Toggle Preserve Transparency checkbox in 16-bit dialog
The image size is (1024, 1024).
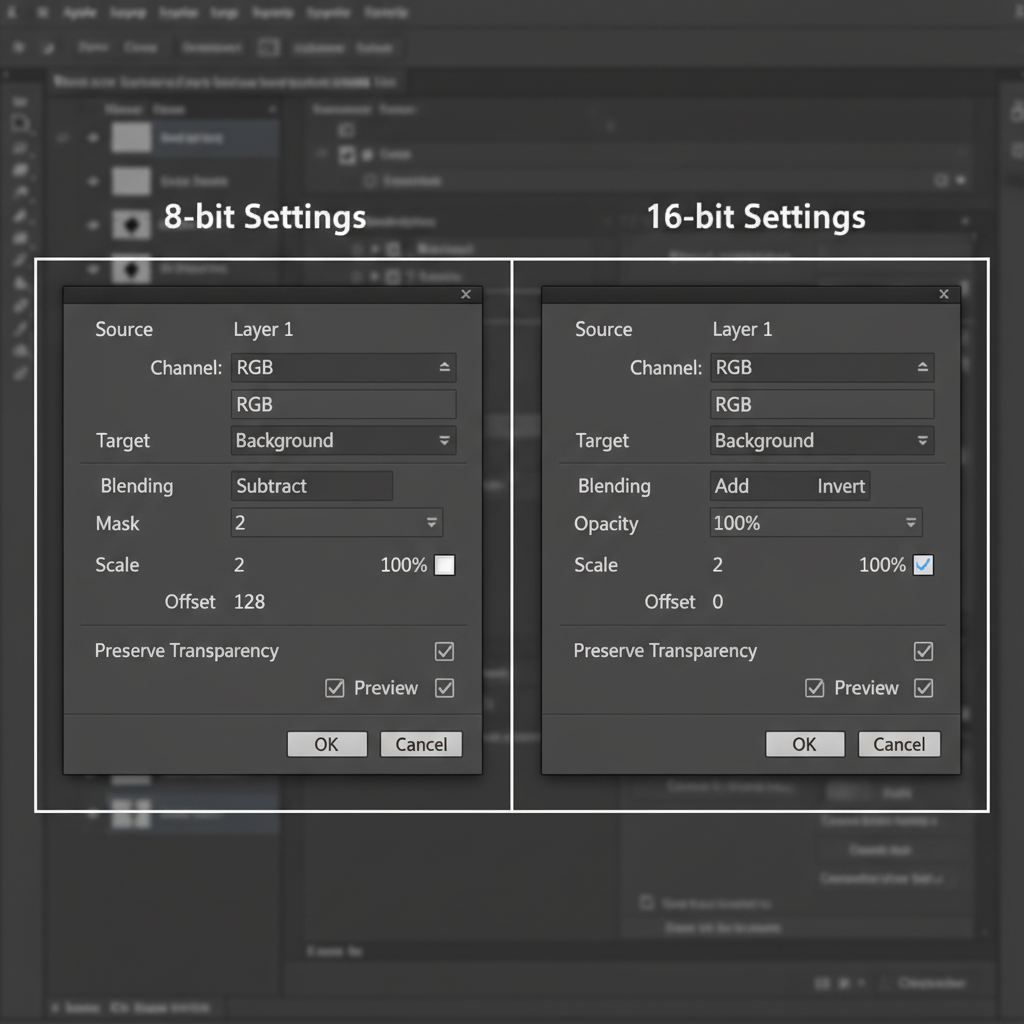pyautogui.click(x=923, y=651)
